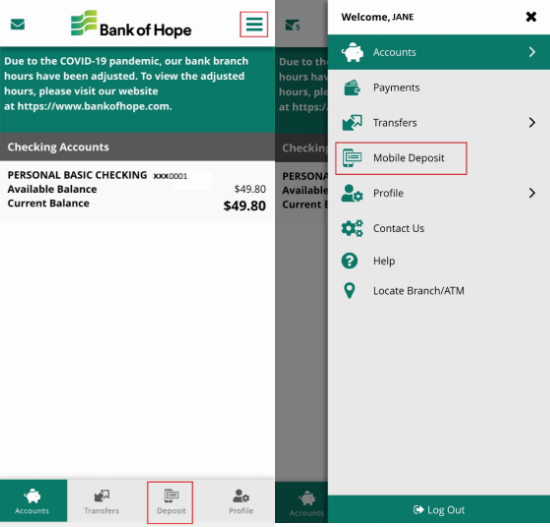Click the person-gear icon beside Profile in the menu

click(x=352, y=193)
